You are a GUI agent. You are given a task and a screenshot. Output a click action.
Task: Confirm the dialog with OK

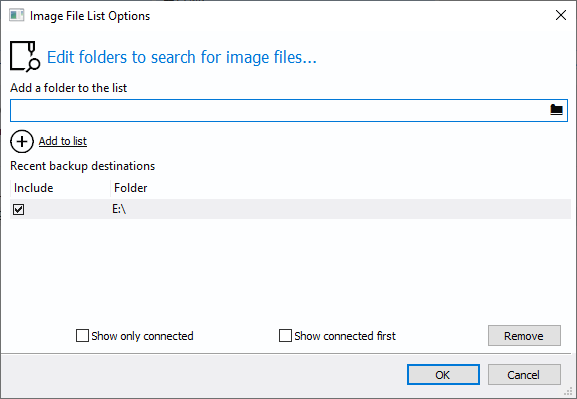tap(443, 375)
